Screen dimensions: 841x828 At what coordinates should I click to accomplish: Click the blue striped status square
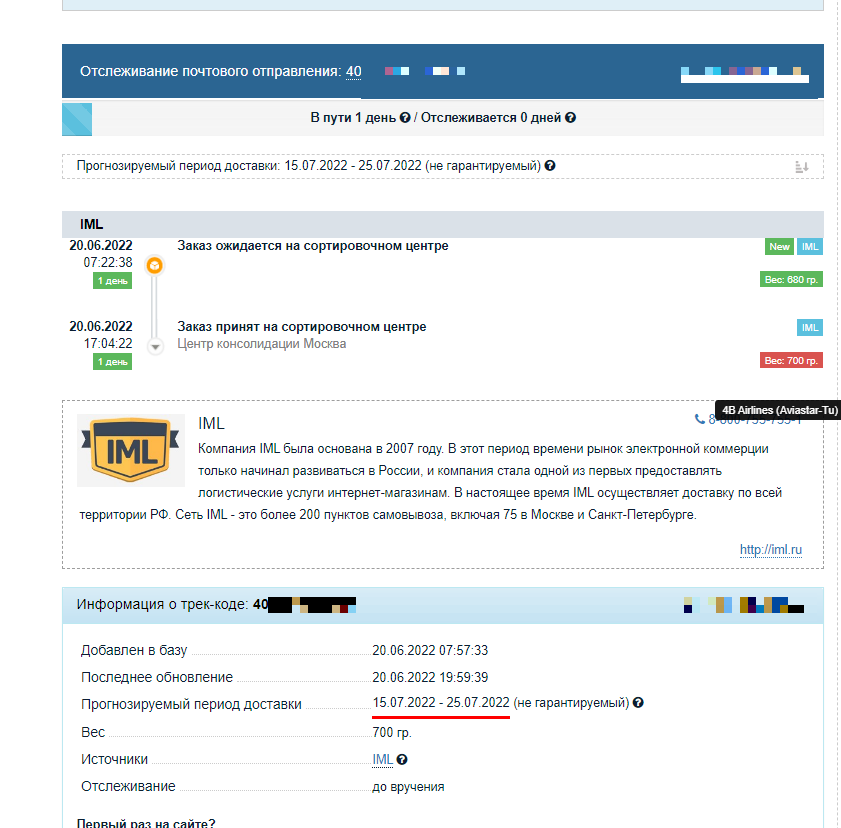pyautogui.click(x=77, y=119)
